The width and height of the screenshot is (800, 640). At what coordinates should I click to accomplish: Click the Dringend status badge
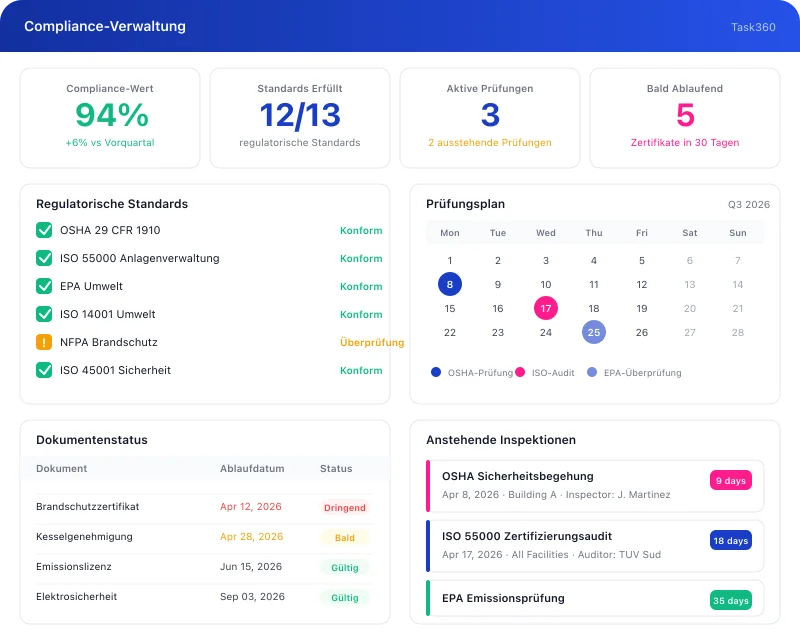click(344, 508)
